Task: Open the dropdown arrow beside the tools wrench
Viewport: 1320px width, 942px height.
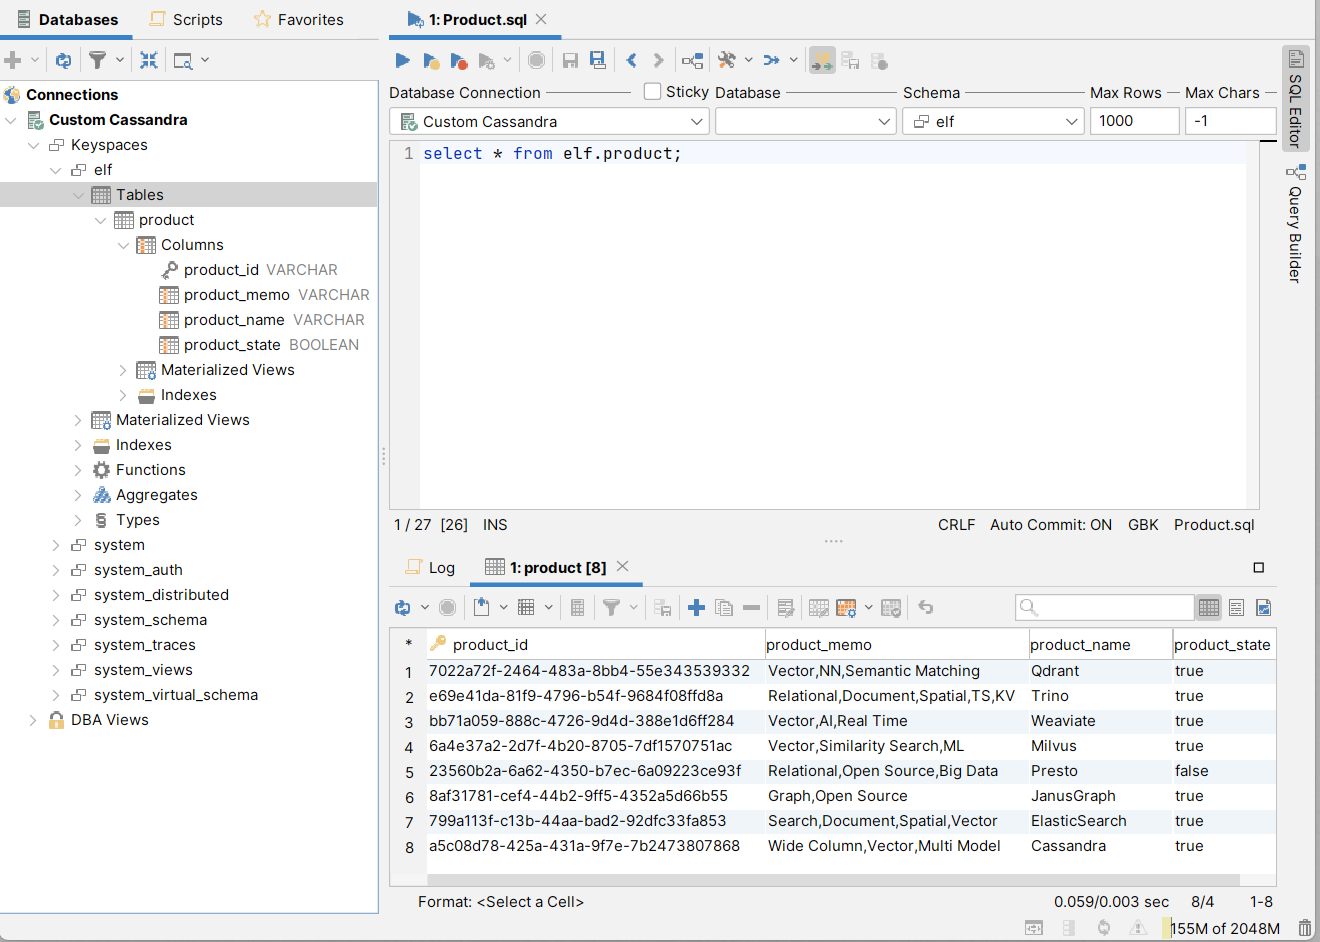Action: coord(748,61)
